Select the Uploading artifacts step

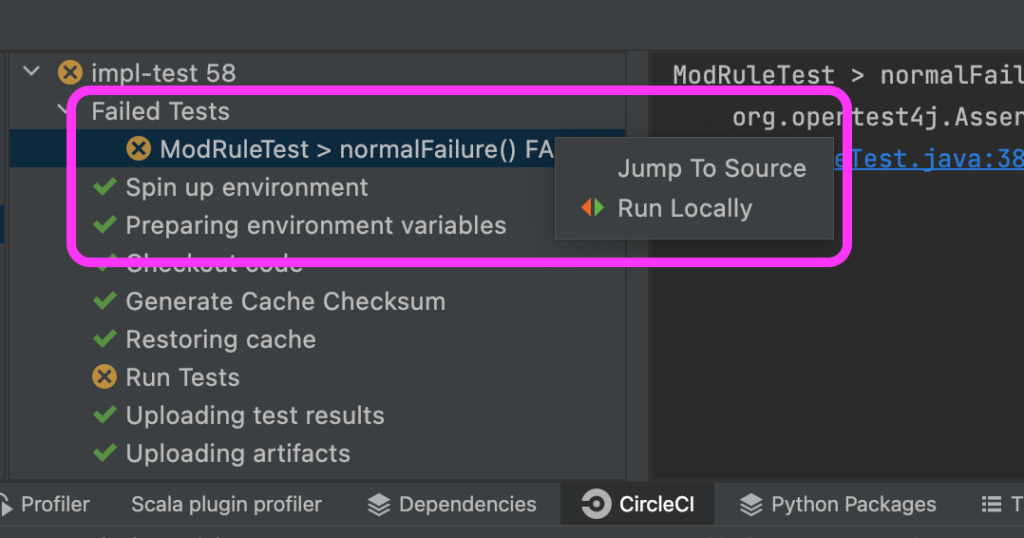point(238,453)
